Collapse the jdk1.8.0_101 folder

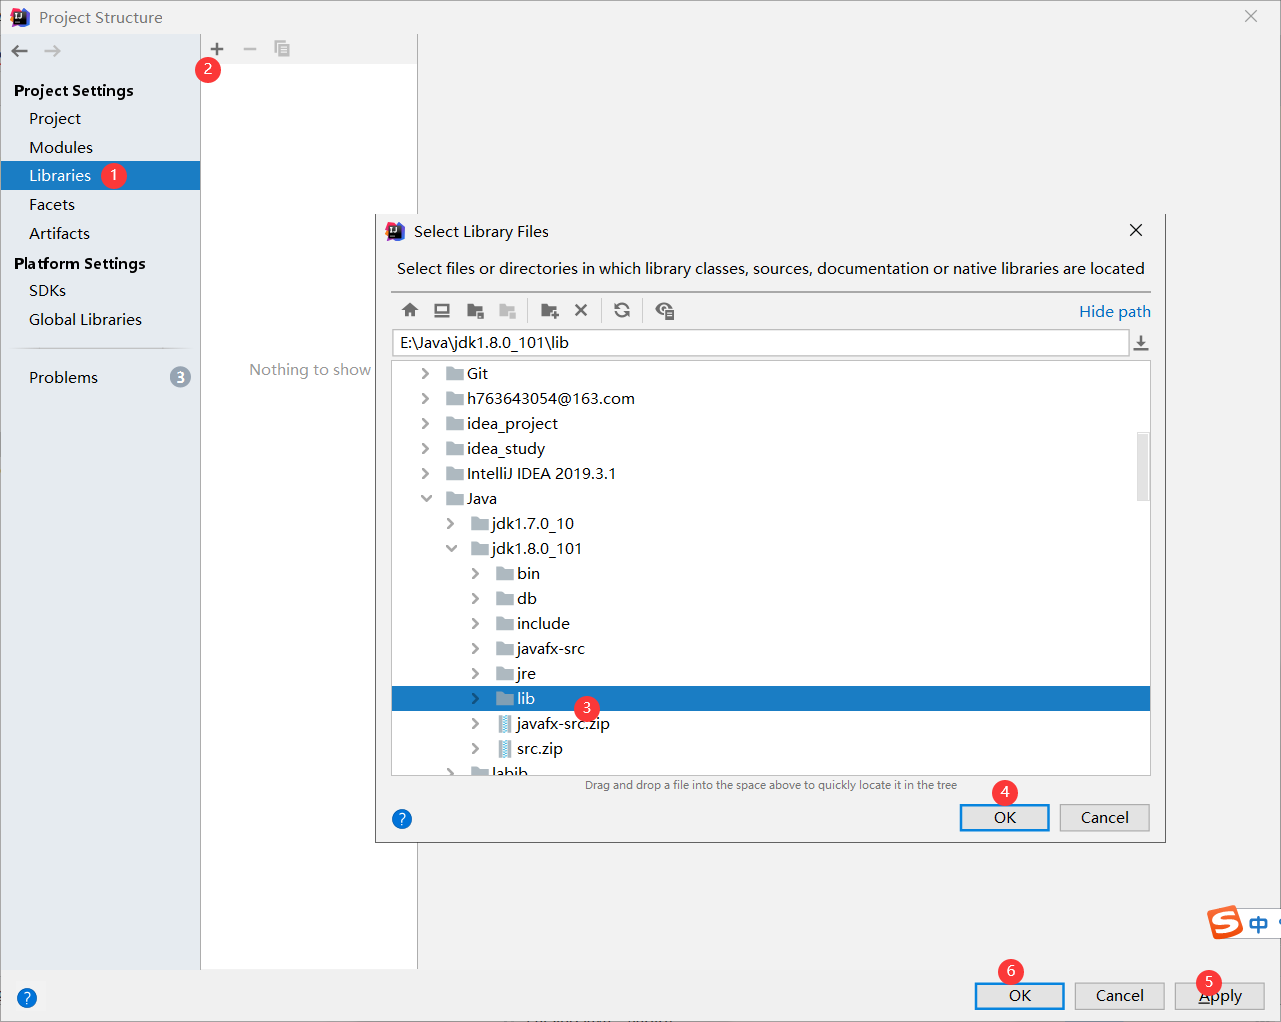pos(451,548)
